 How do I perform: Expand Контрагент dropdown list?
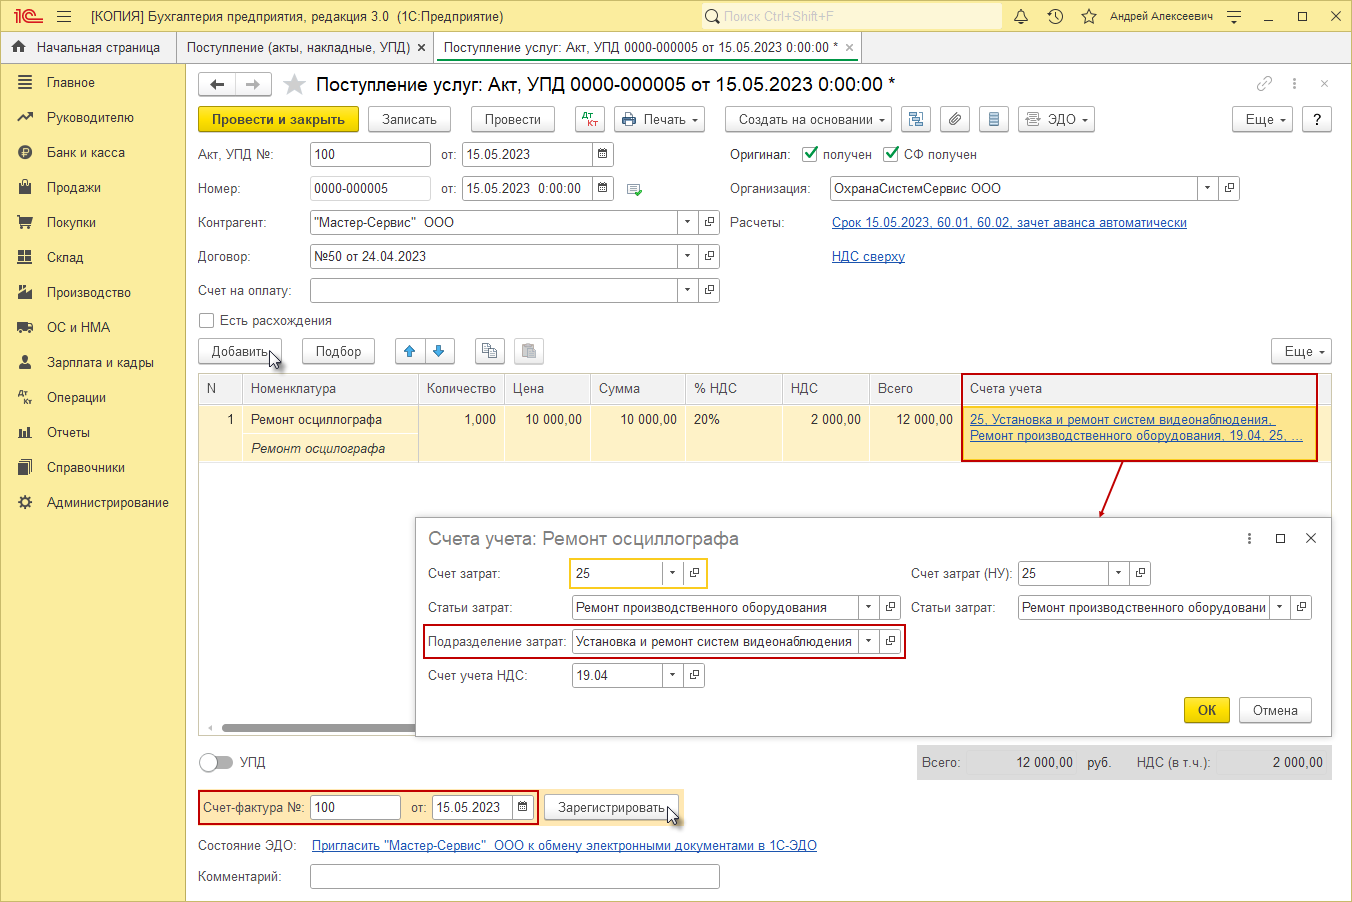tap(687, 222)
